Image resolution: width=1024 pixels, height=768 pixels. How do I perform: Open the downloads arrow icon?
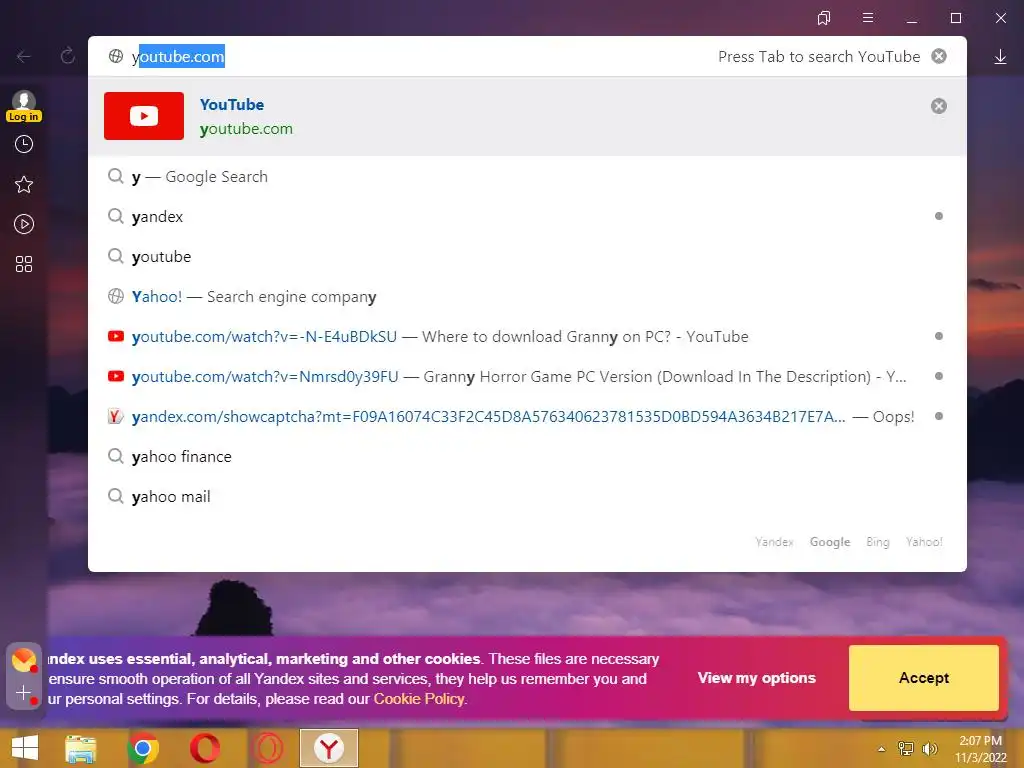pyautogui.click(x=1000, y=57)
